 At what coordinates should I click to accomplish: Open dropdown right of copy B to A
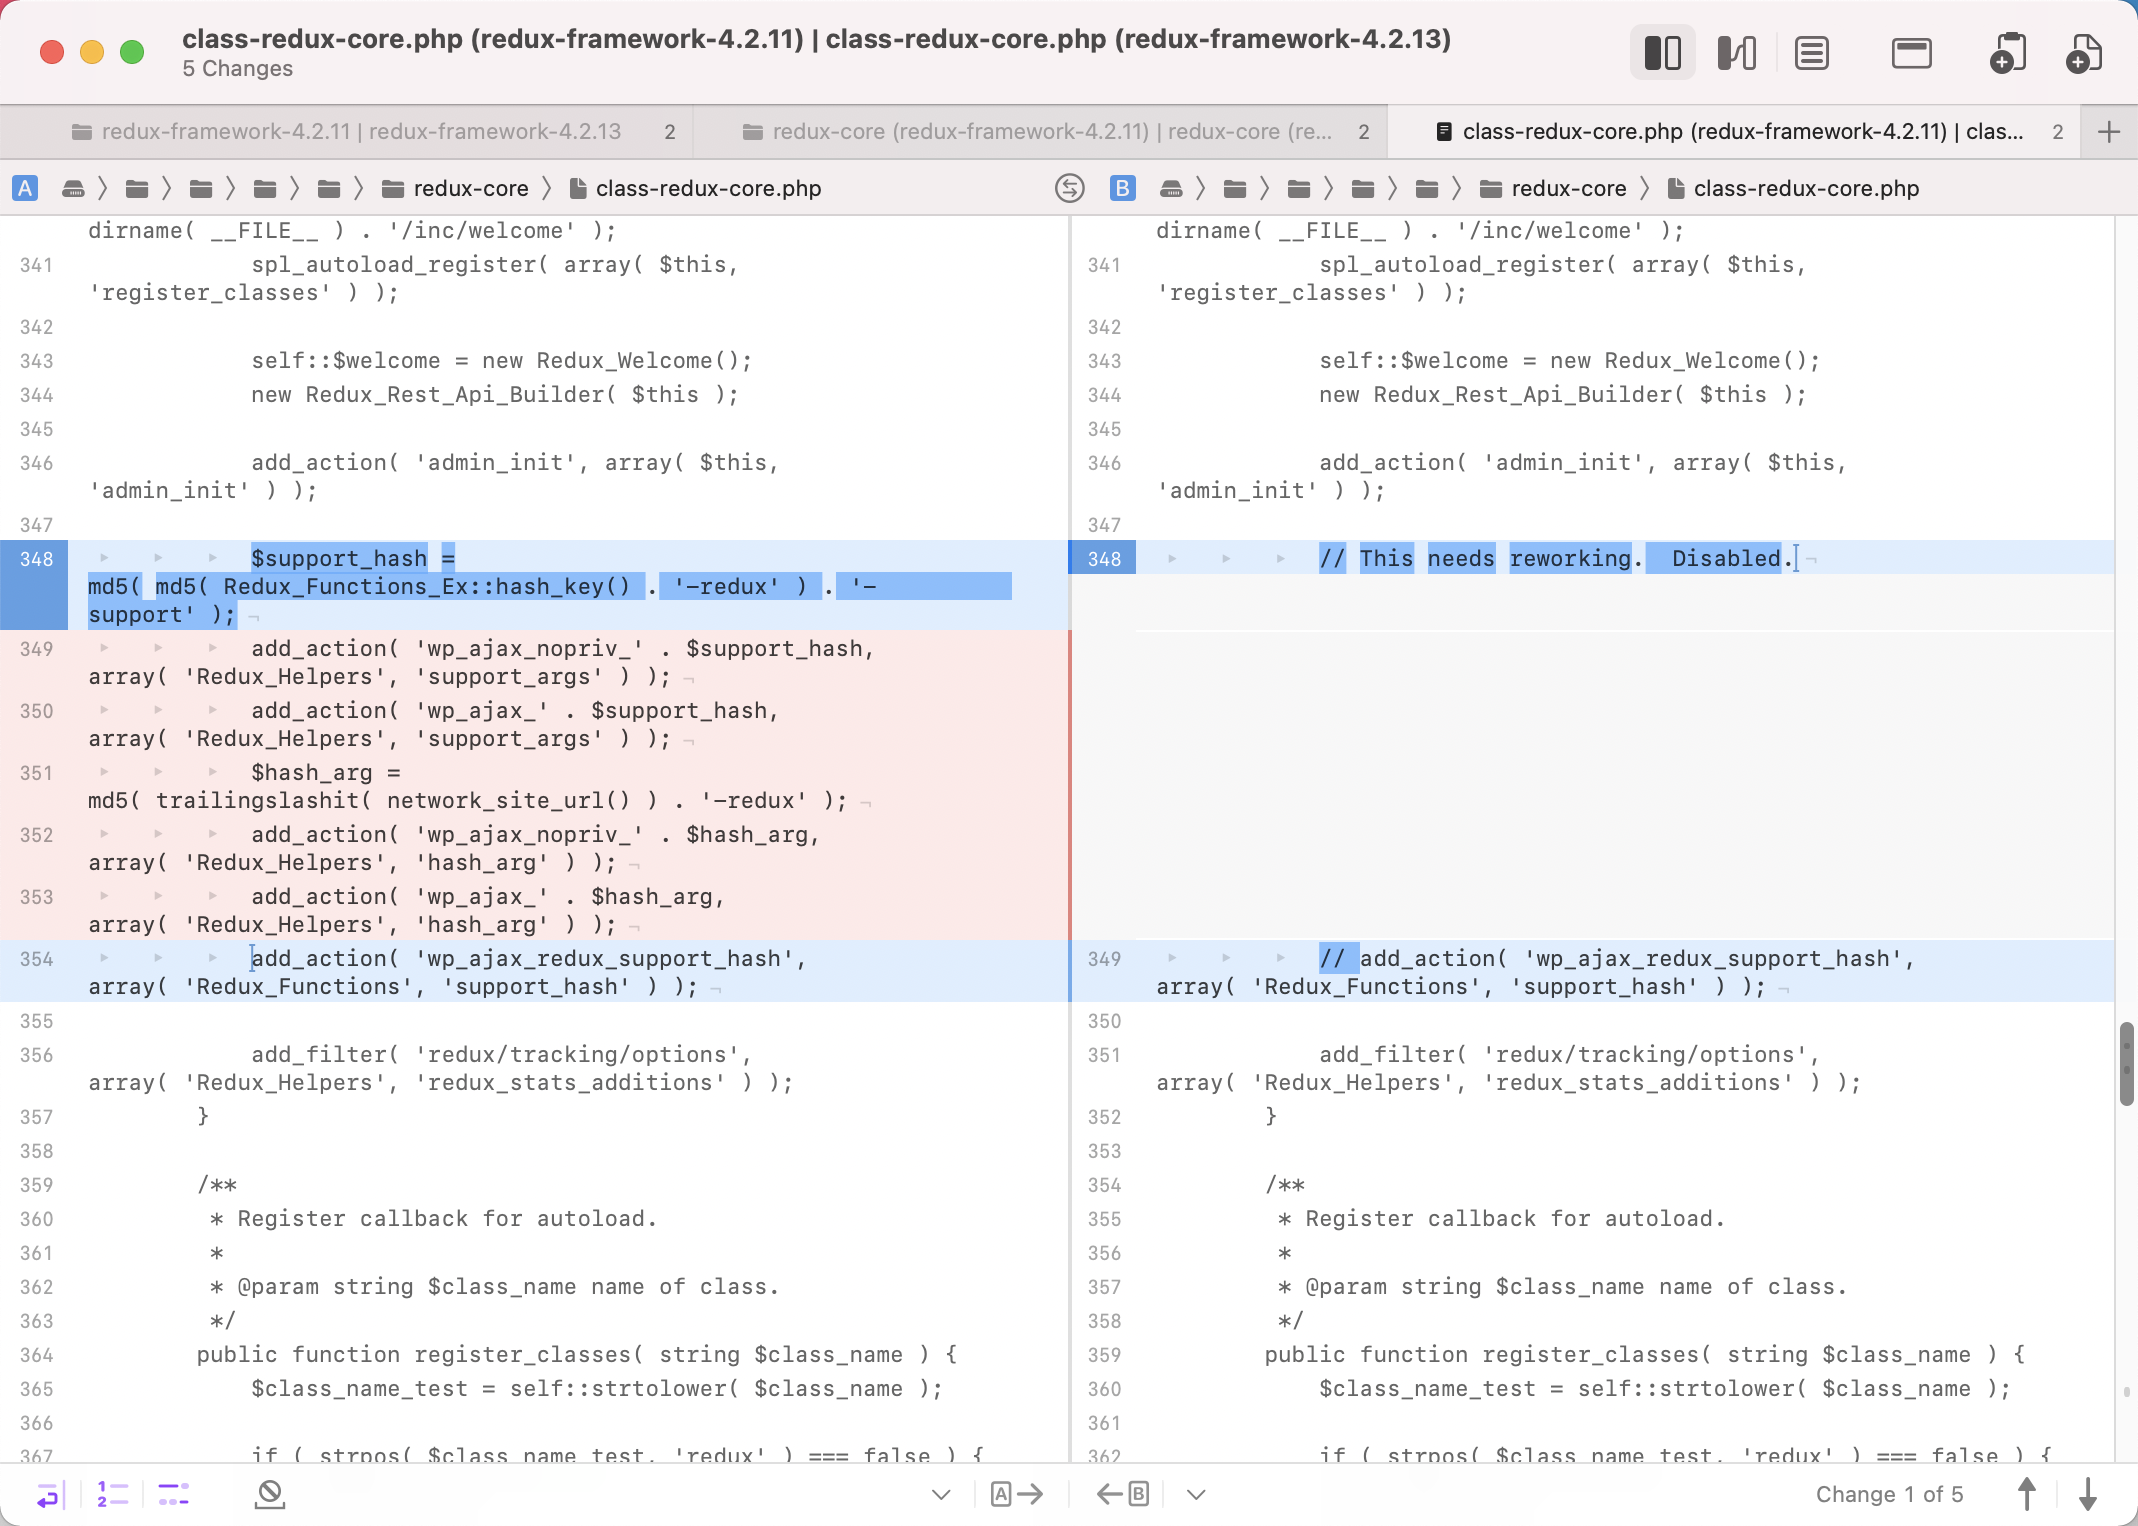(1196, 1494)
